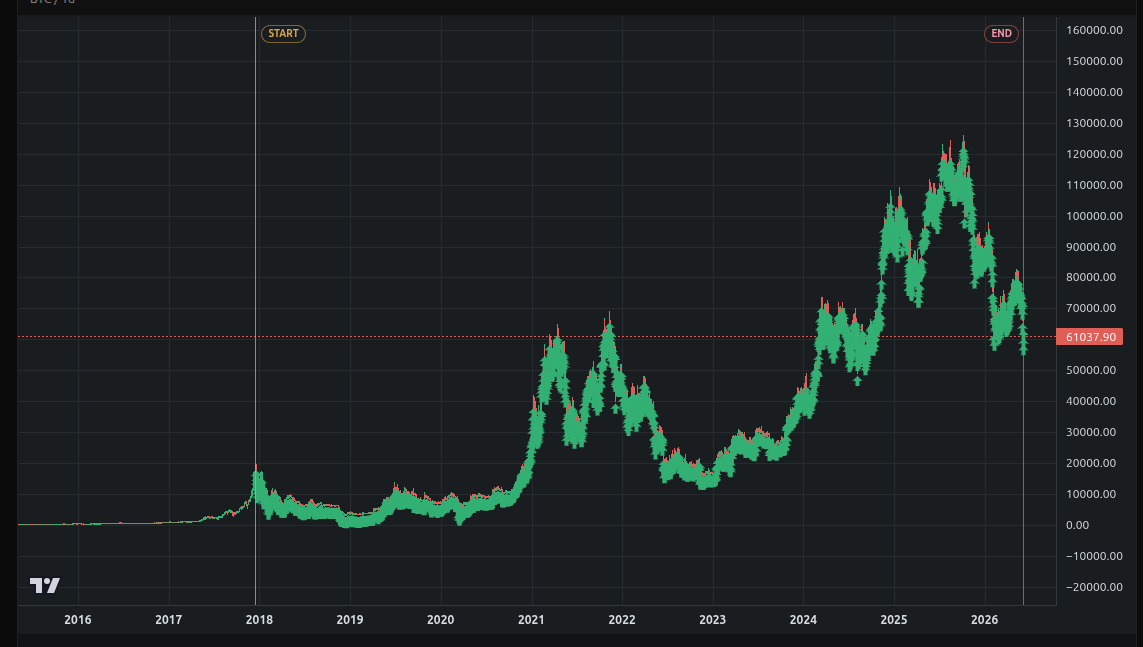Click the 0.00 price axis label
The width and height of the screenshot is (1143, 647).
(1077, 525)
